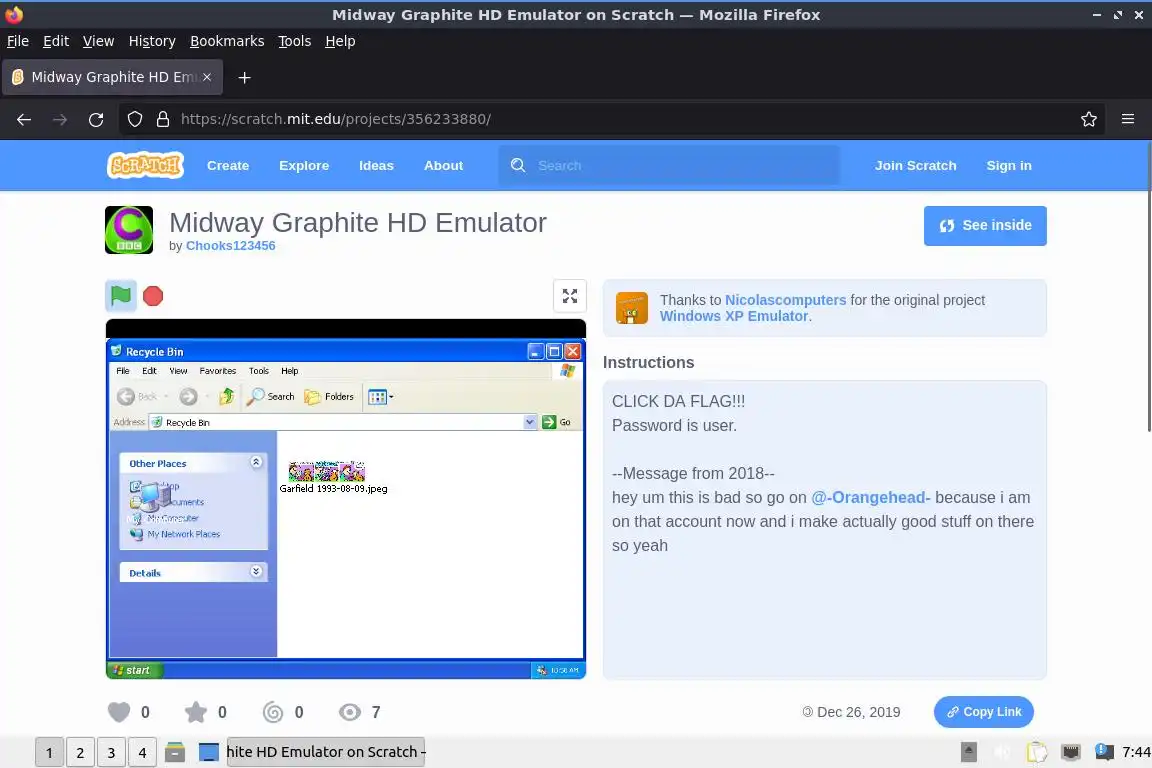Open a new browser tab

[x=245, y=77]
